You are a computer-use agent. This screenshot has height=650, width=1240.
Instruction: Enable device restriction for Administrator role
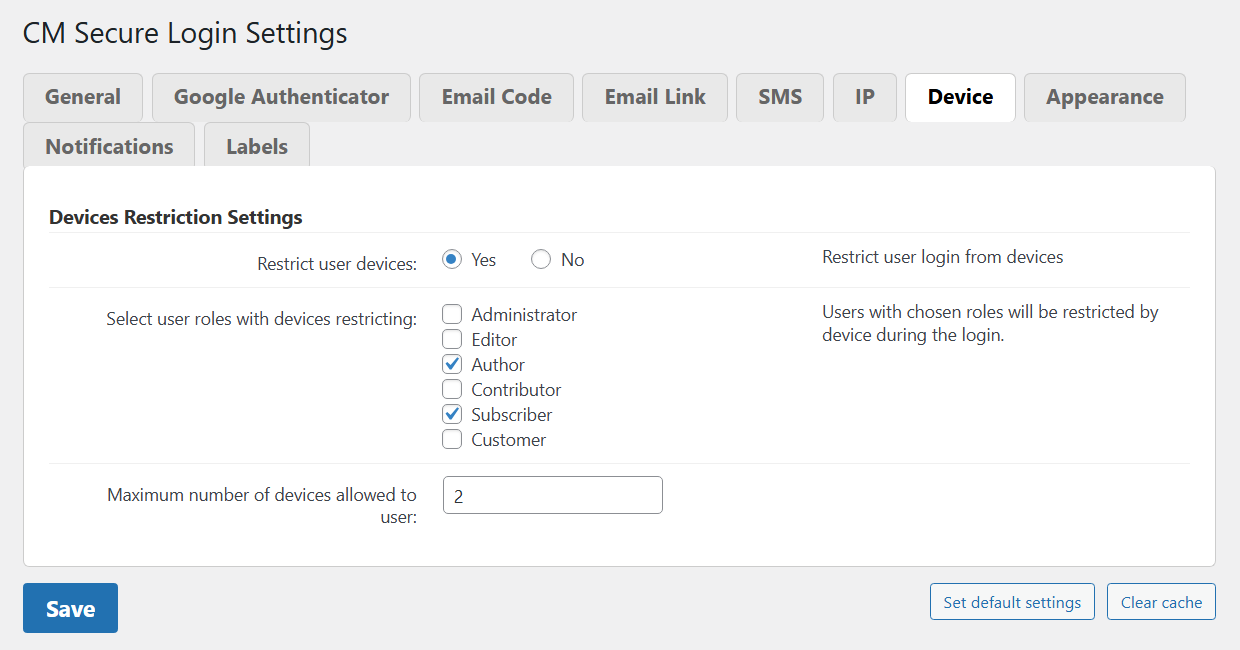452,314
